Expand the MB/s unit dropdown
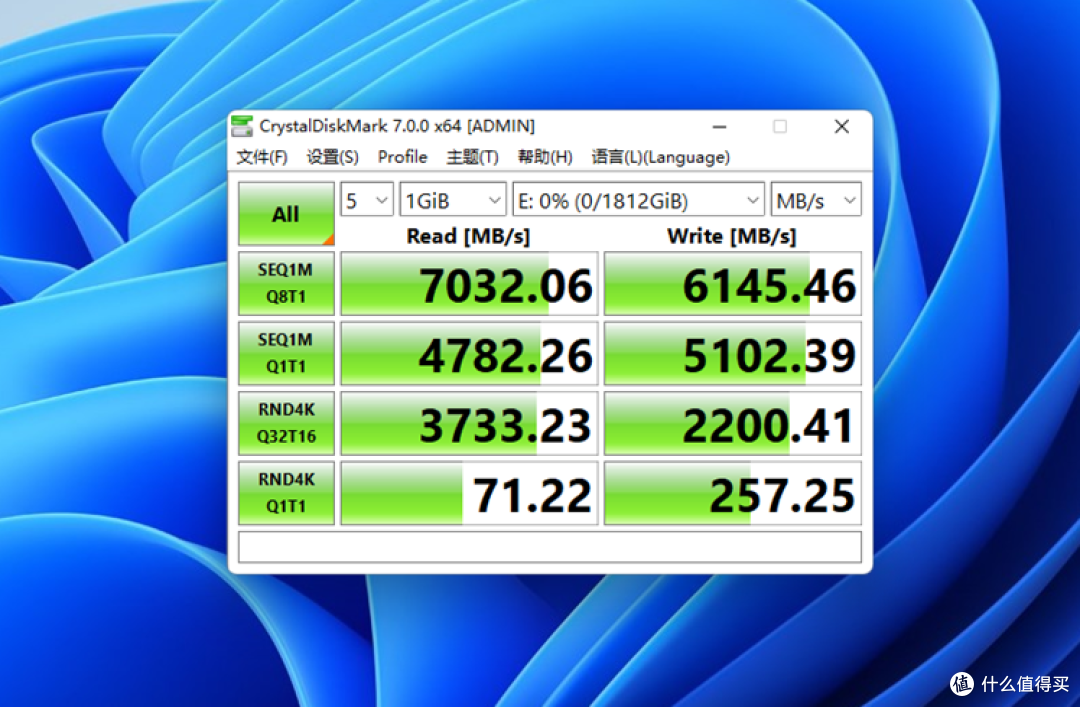1080x707 pixels. coord(816,201)
